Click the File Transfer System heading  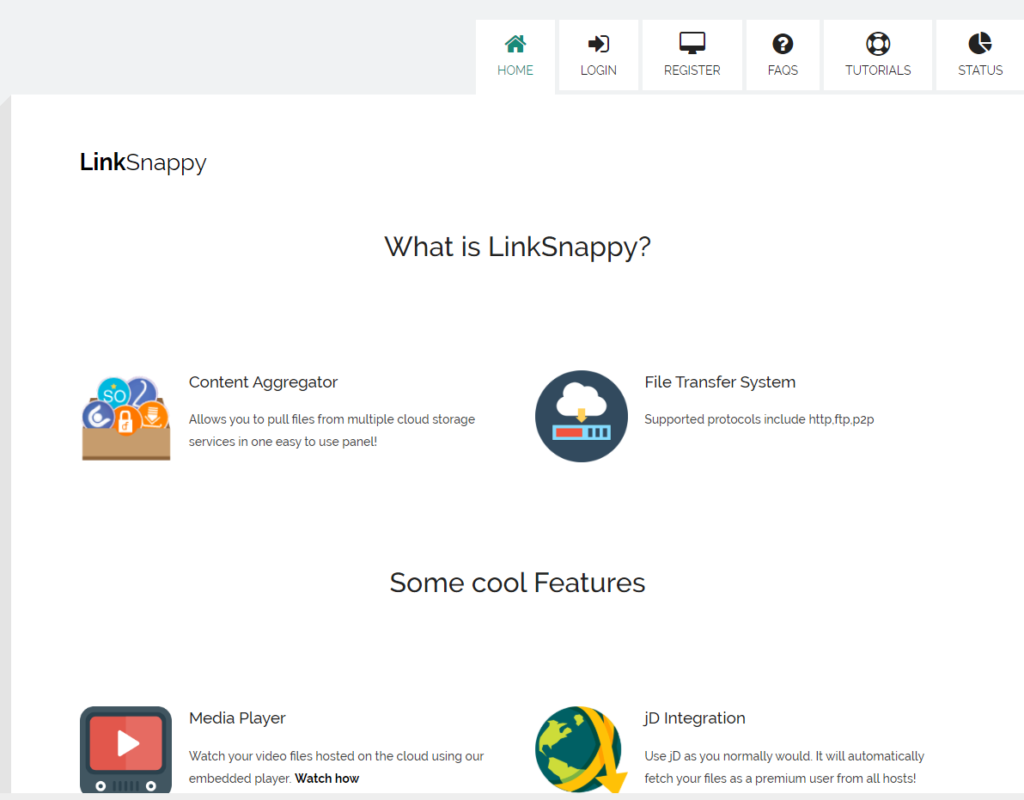point(720,382)
